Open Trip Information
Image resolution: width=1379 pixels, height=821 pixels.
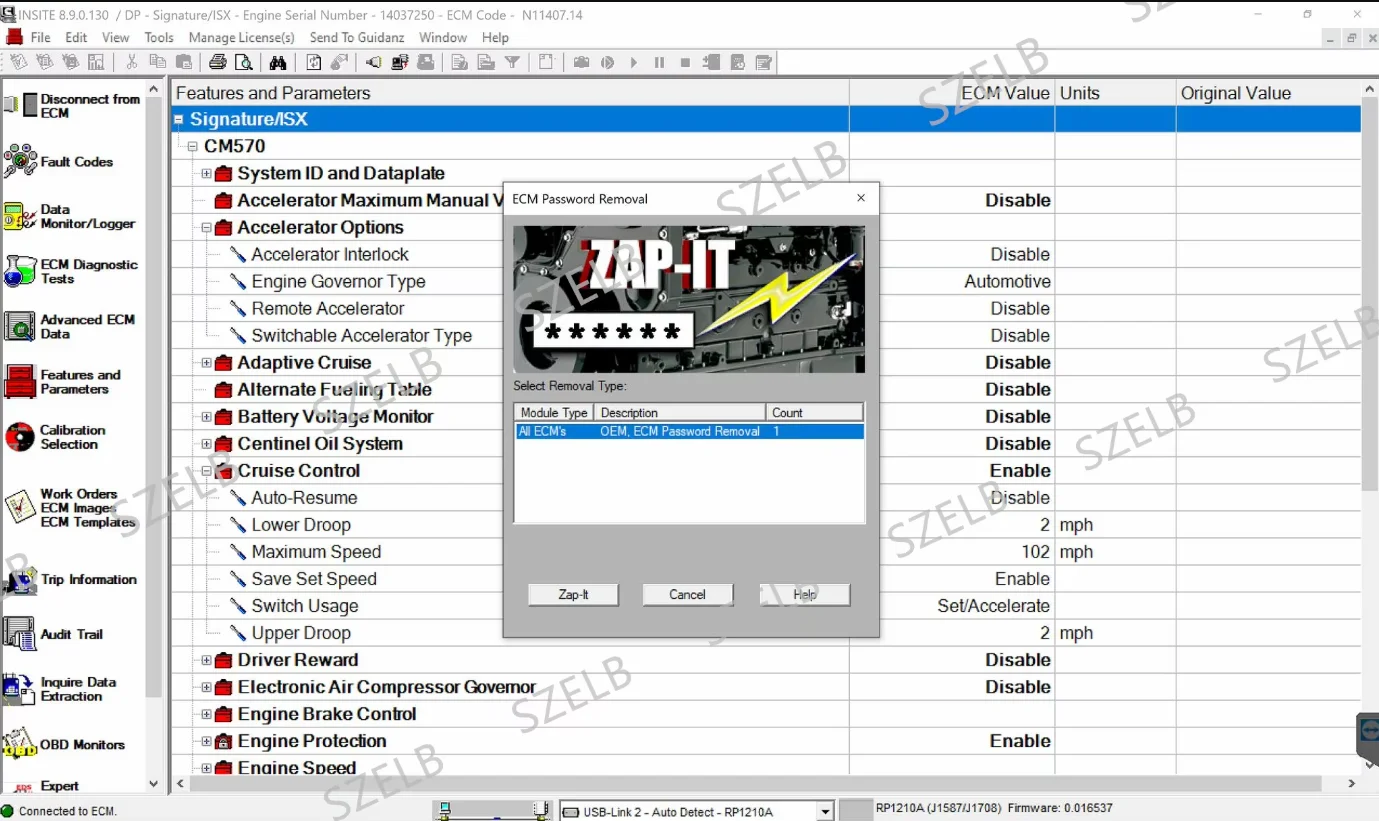[70, 579]
